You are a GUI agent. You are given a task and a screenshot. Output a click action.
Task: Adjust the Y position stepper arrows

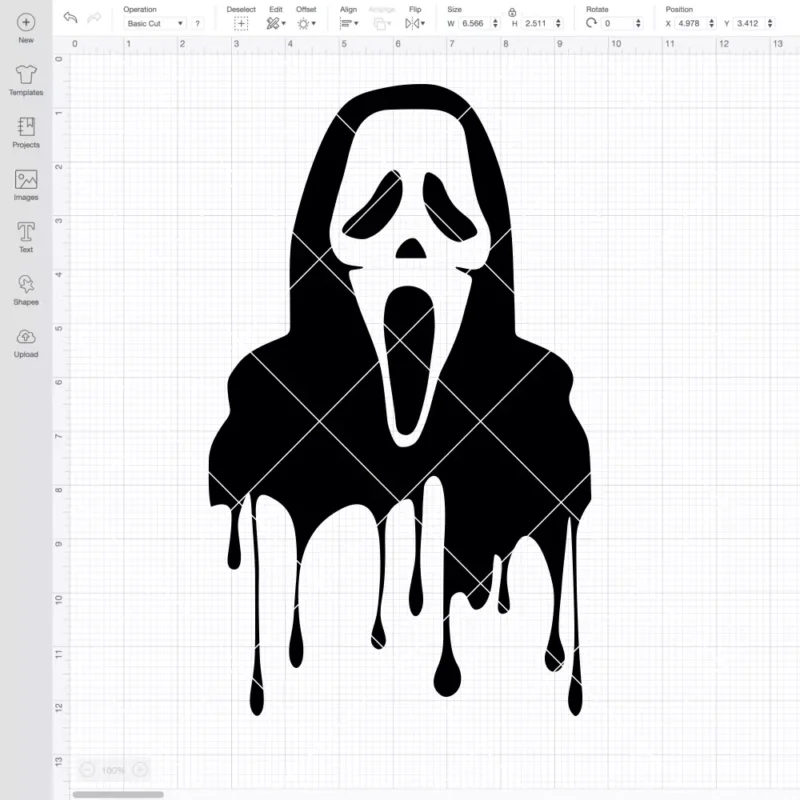point(770,23)
